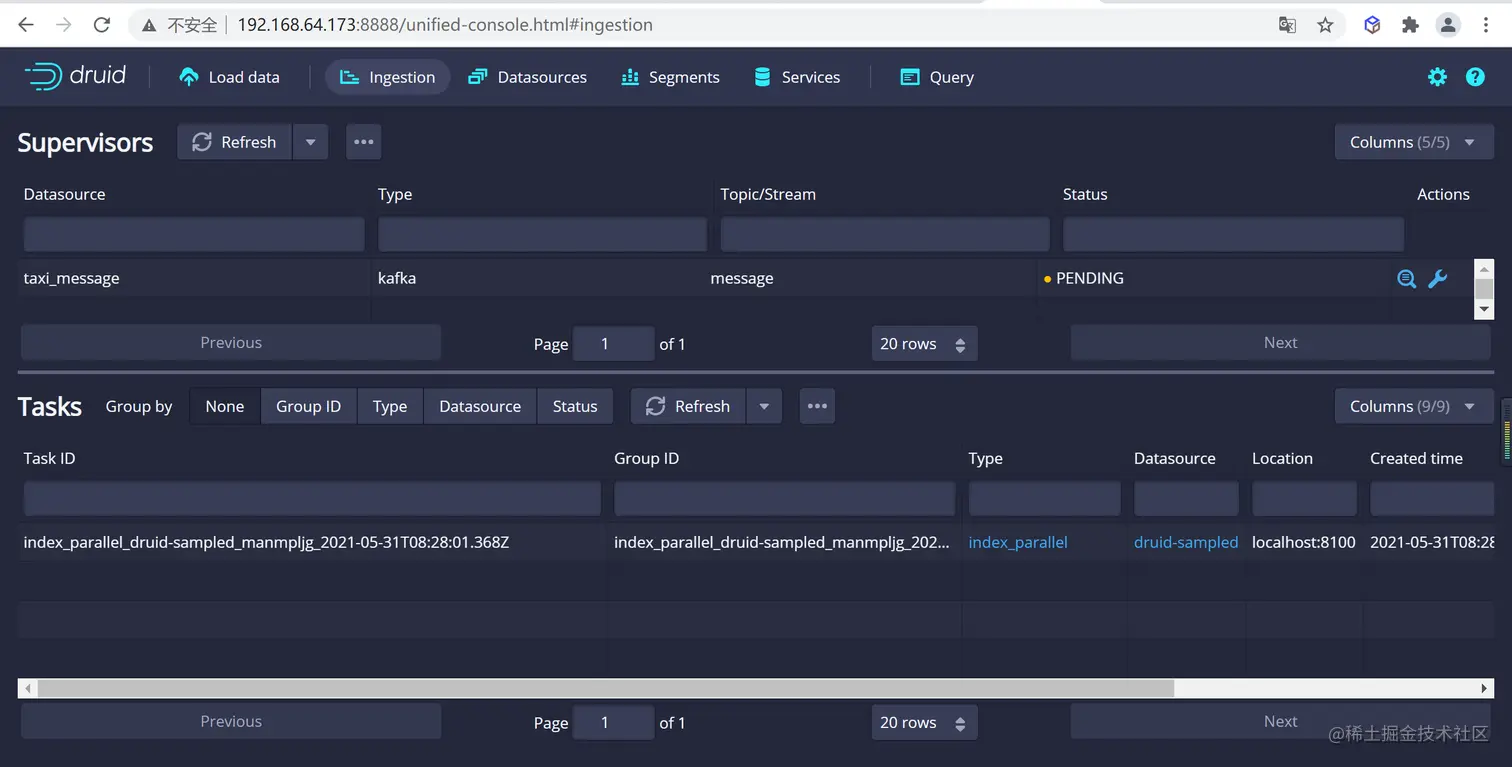Open the Query view
Image resolution: width=1512 pixels, height=767 pixels.
936,77
